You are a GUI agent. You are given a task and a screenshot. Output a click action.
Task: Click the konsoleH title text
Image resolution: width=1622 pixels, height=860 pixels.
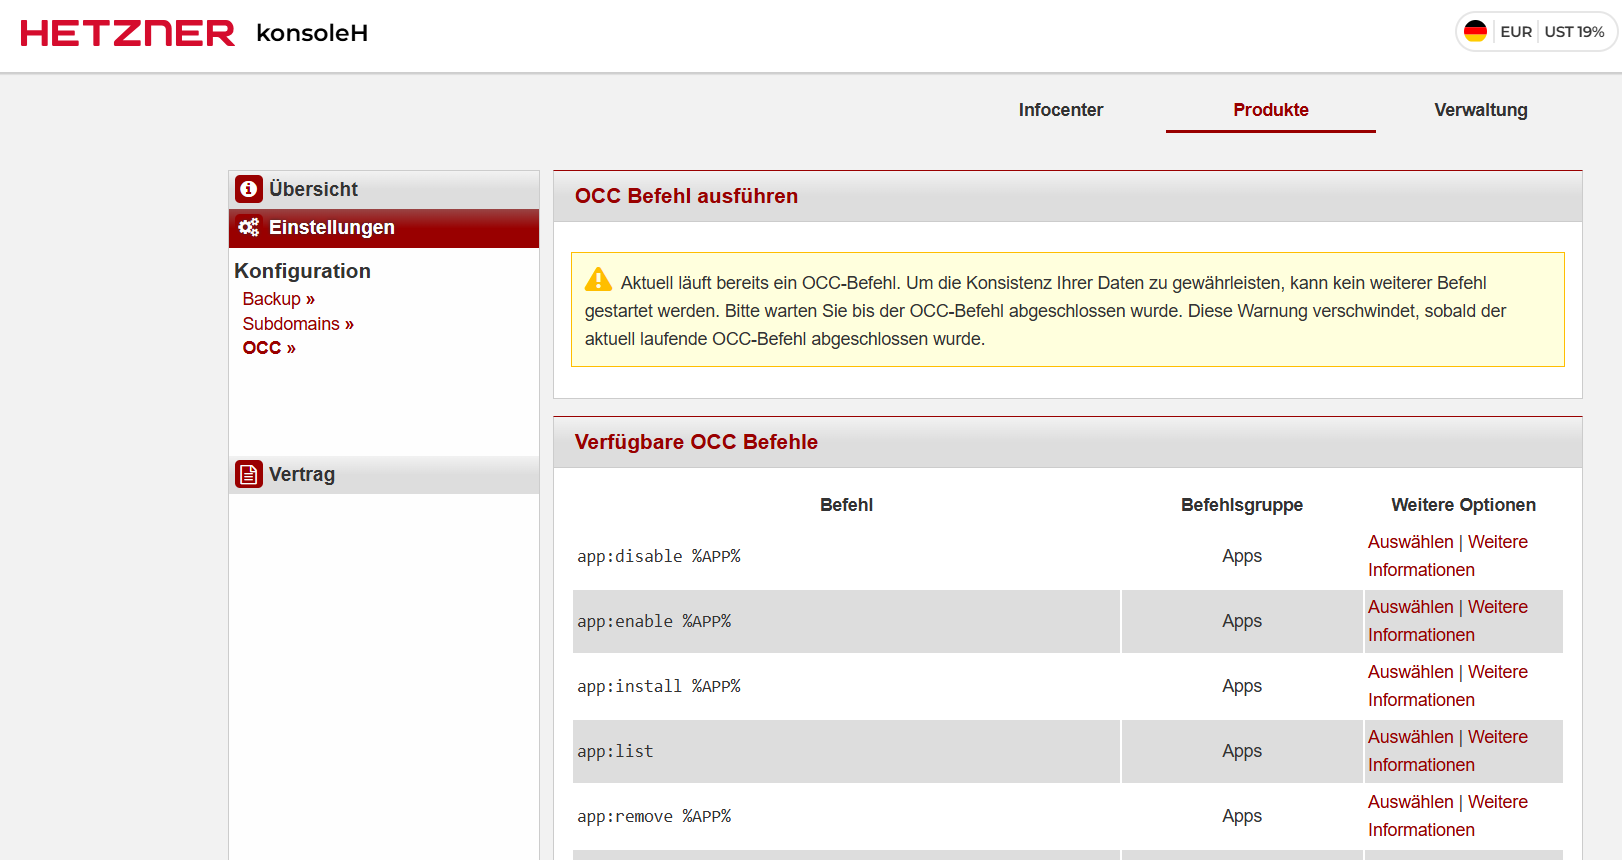312,33
